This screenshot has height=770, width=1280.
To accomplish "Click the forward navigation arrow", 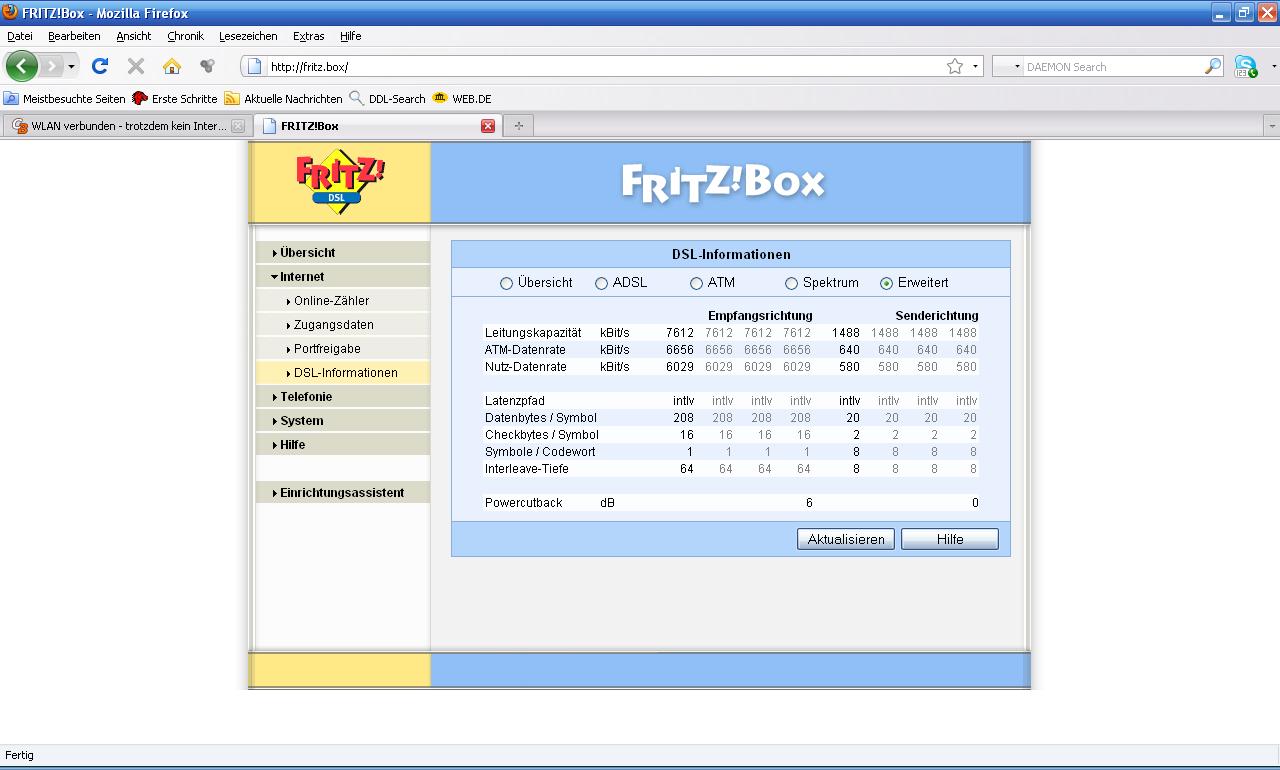I will [50, 66].
